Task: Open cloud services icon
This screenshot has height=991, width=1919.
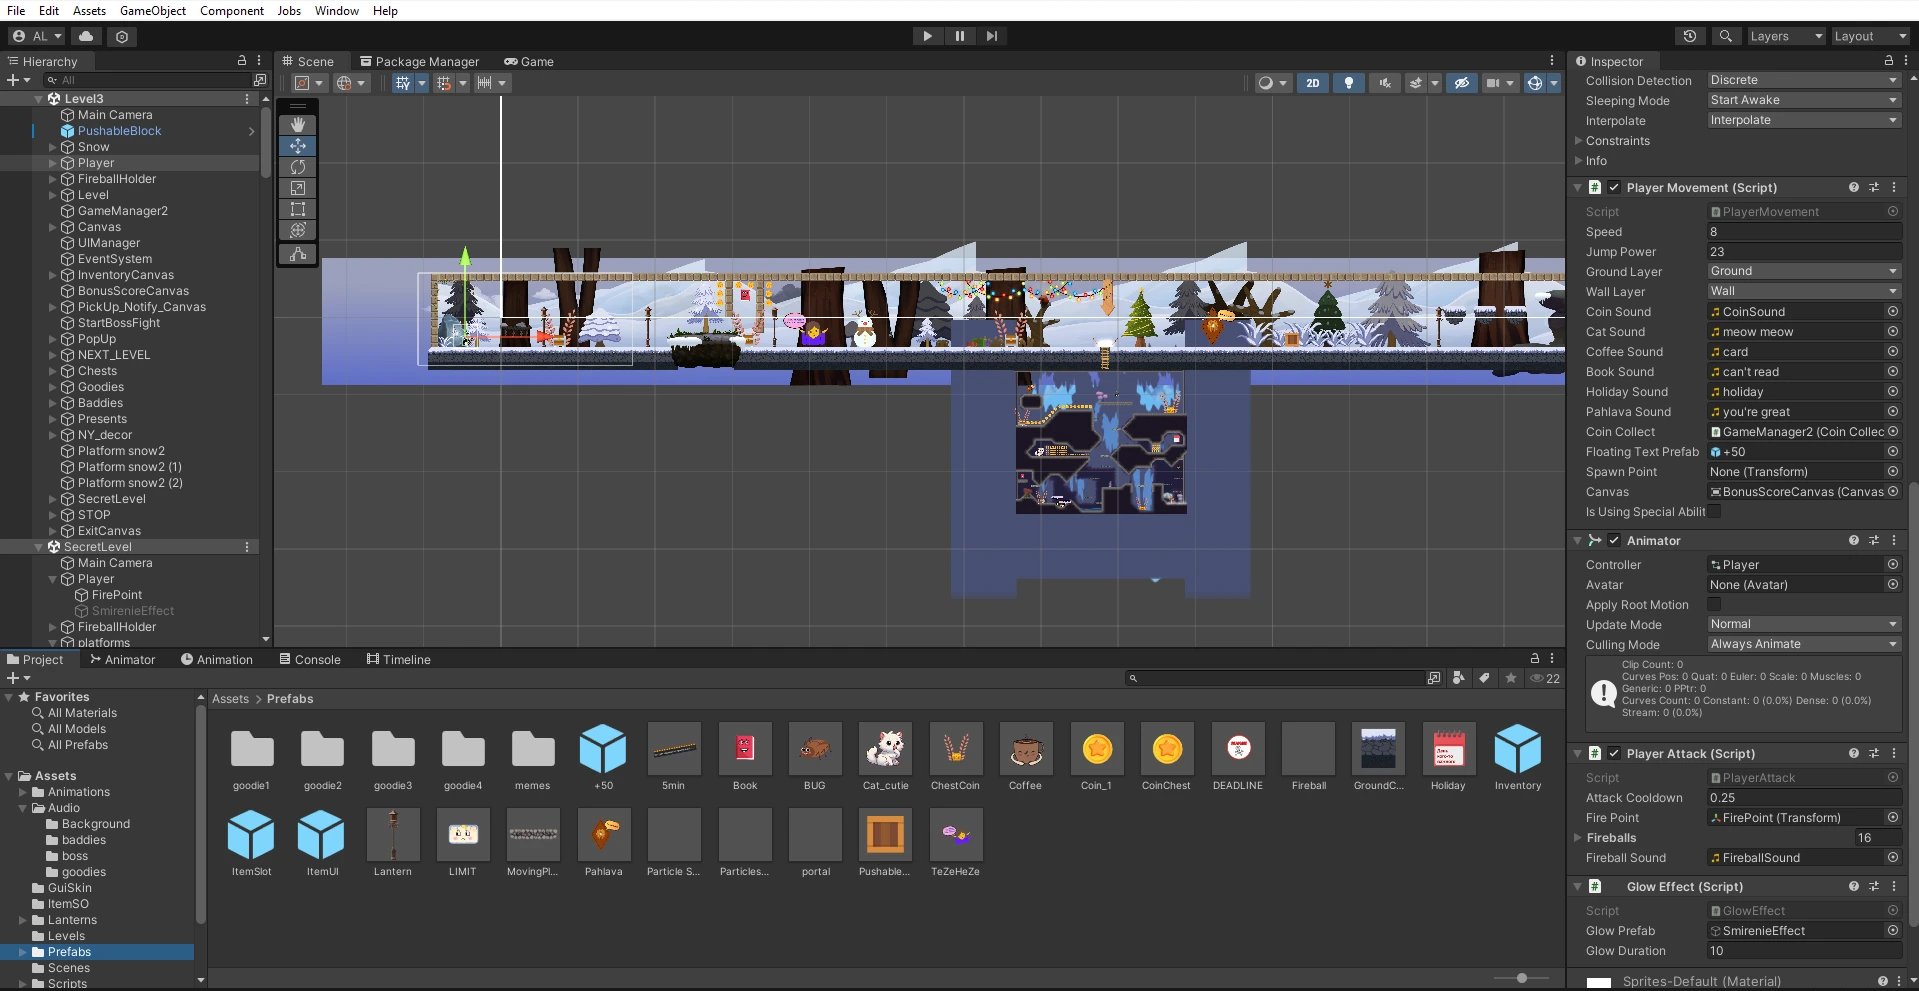Action: [87, 36]
